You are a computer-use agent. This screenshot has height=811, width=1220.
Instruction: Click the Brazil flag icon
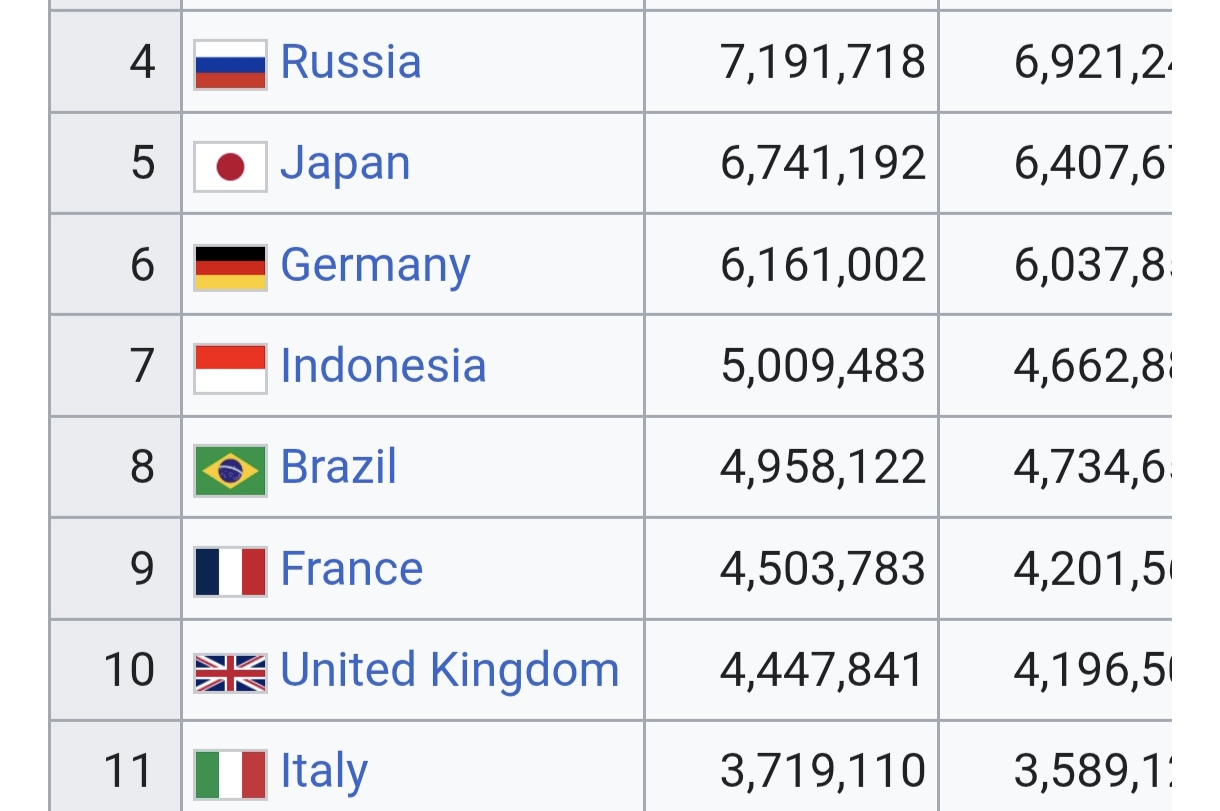(x=230, y=470)
